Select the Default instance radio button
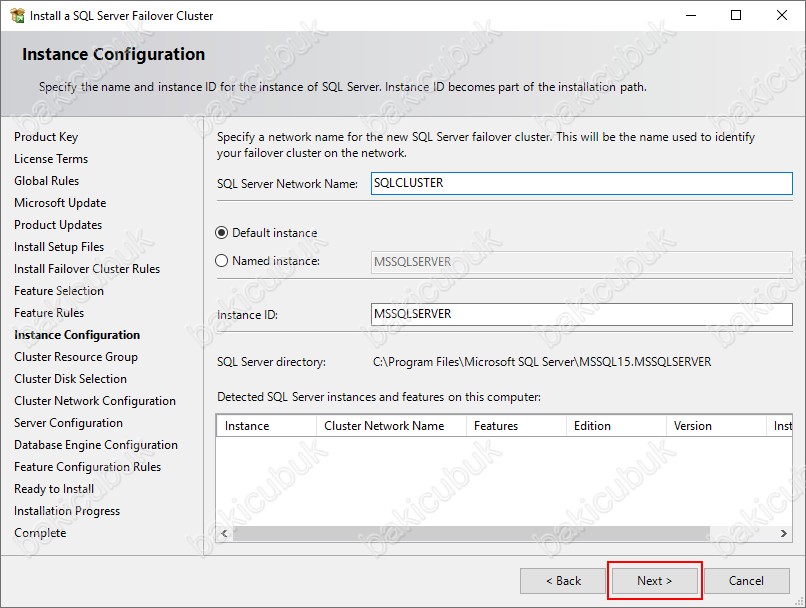 click(x=221, y=233)
